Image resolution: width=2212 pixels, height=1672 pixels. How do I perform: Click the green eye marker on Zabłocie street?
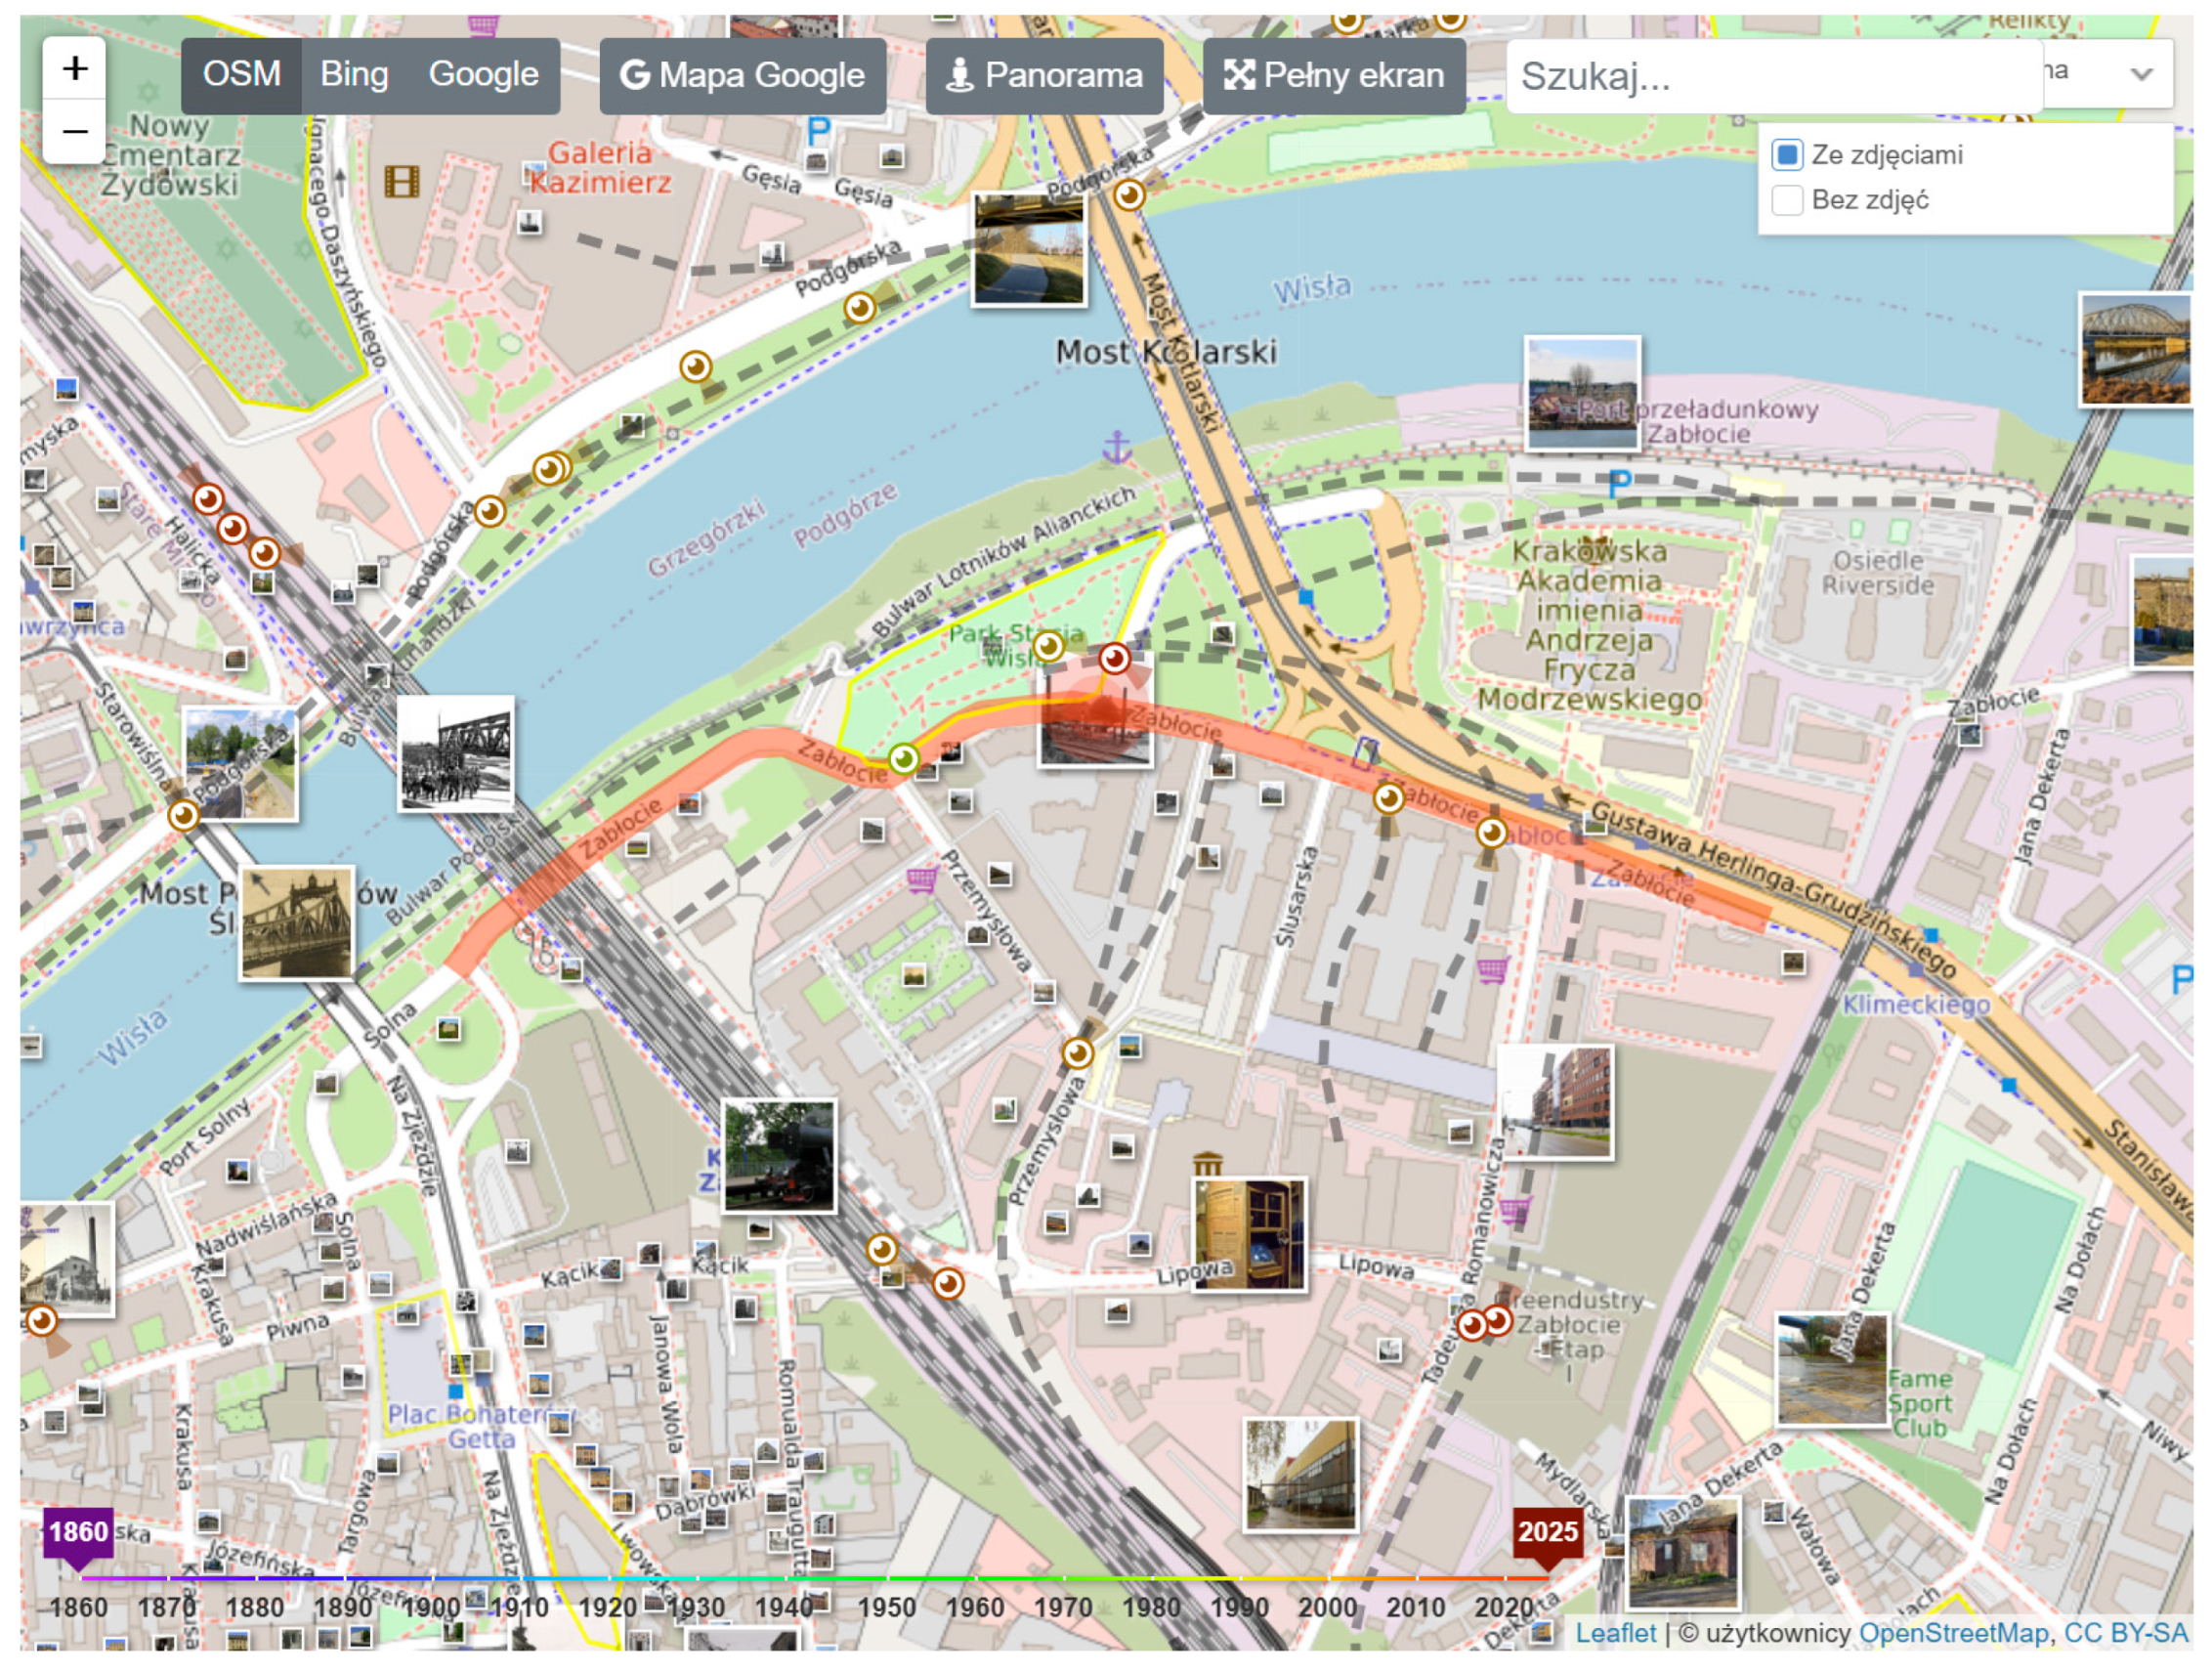903,759
